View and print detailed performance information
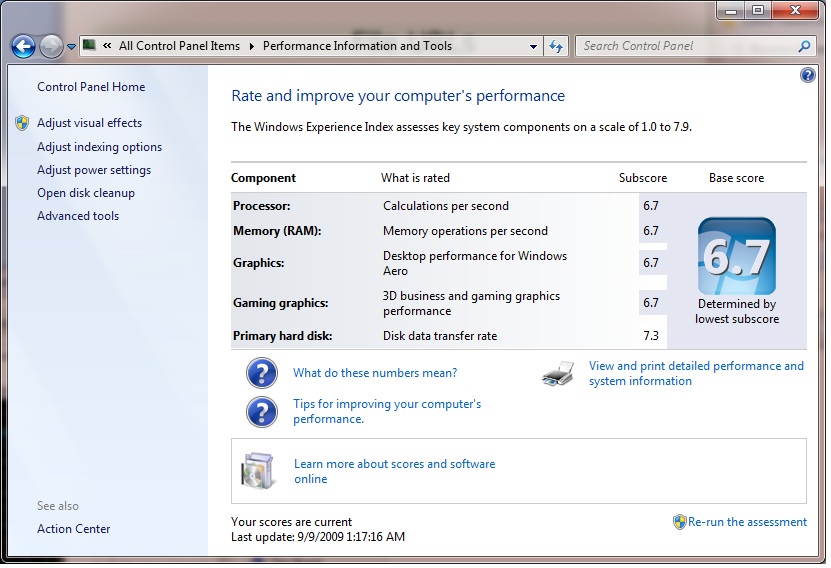Screen dimensions: 831x568 pos(696,374)
